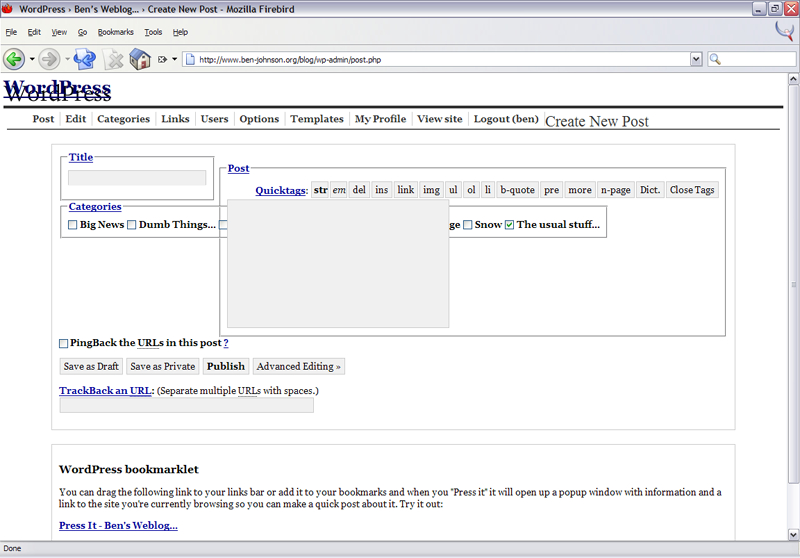Open the Post admin tab
The image size is (800, 558).
point(43,119)
